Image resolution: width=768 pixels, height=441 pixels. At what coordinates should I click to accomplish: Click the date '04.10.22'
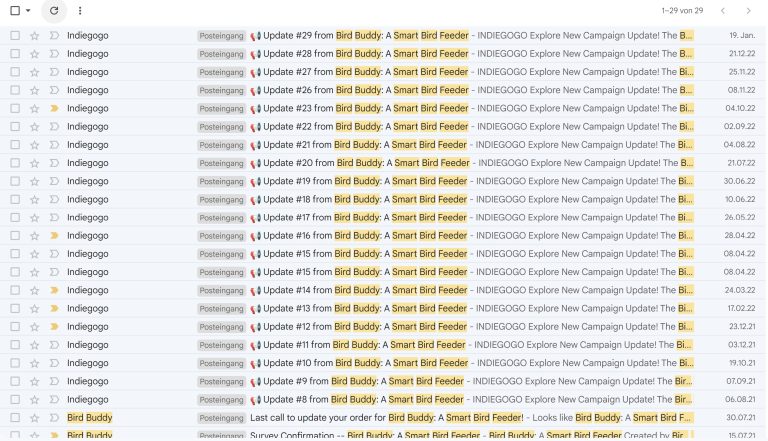pos(741,108)
